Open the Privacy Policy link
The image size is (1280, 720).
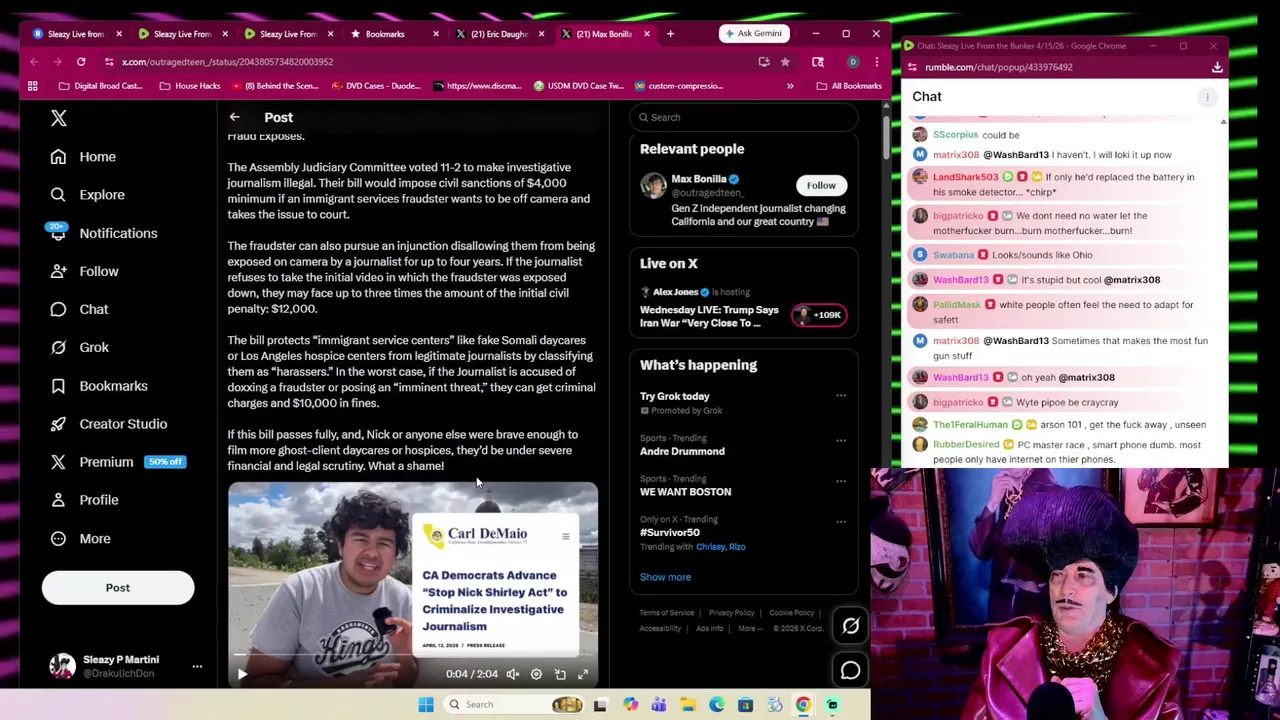[731, 613]
